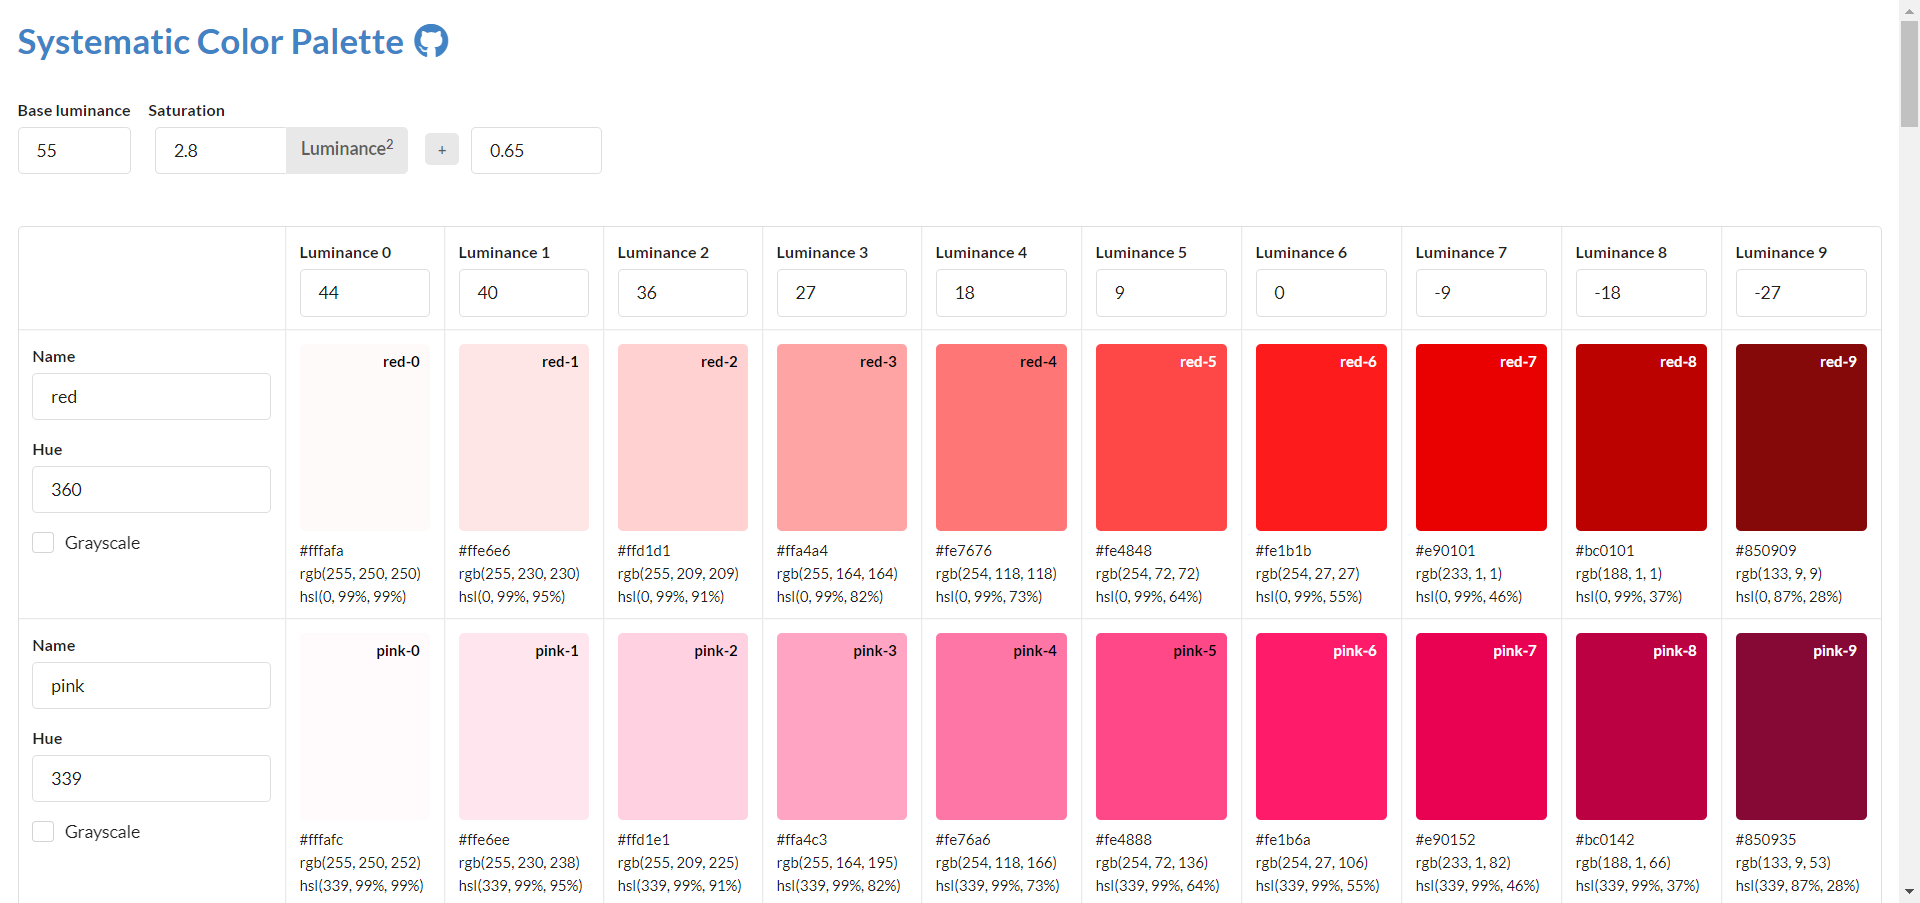Click the Systematic Color Palette heading

[210, 41]
